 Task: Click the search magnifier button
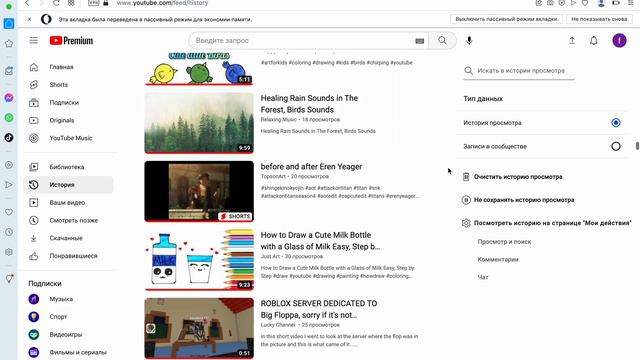pos(442,40)
